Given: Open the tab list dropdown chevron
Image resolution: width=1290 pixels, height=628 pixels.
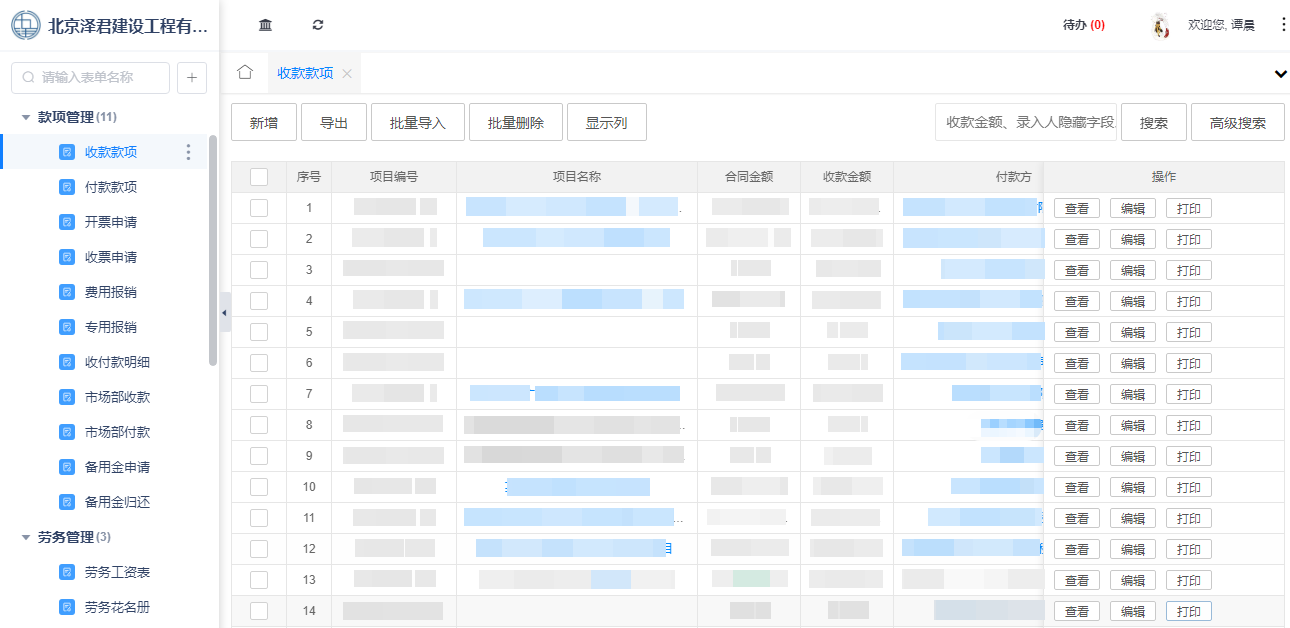Looking at the screenshot, I should tap(1281, 74).
